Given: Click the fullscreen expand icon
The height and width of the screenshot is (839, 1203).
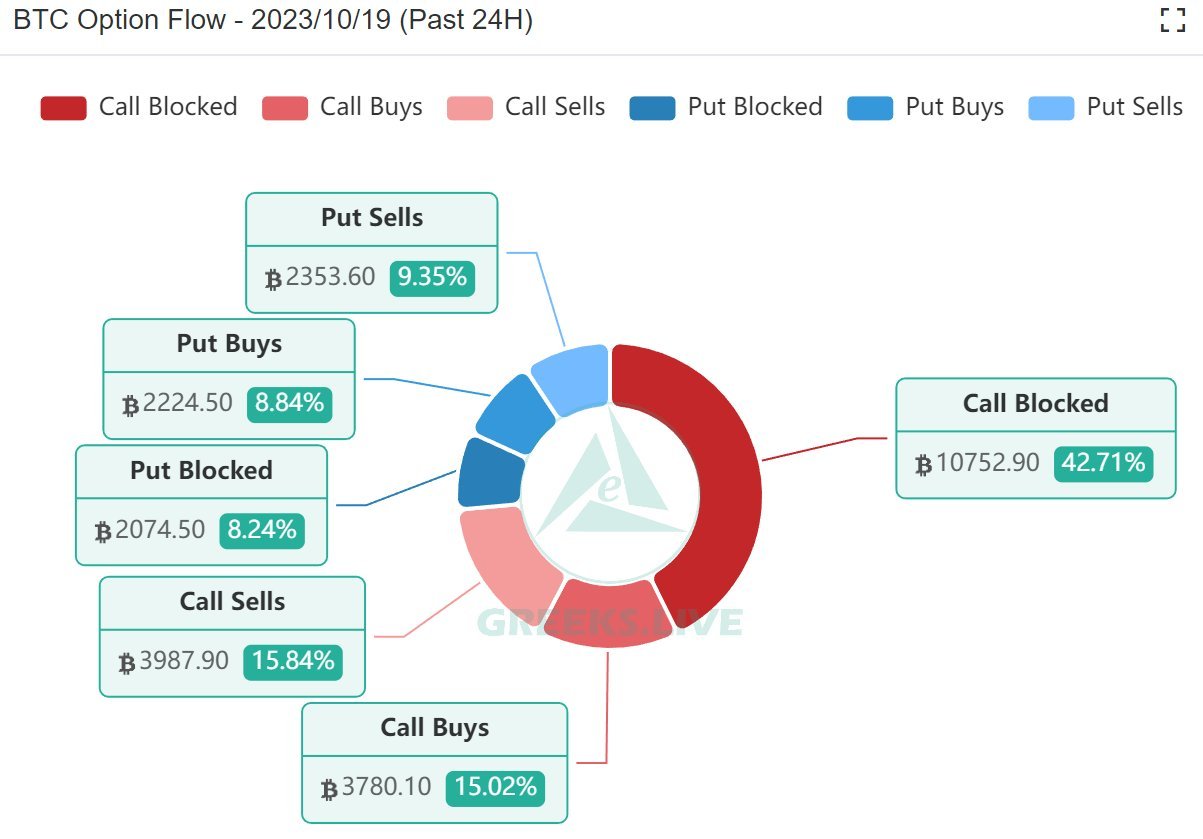Looking at the screenshot, I should tap(1172, 20).
